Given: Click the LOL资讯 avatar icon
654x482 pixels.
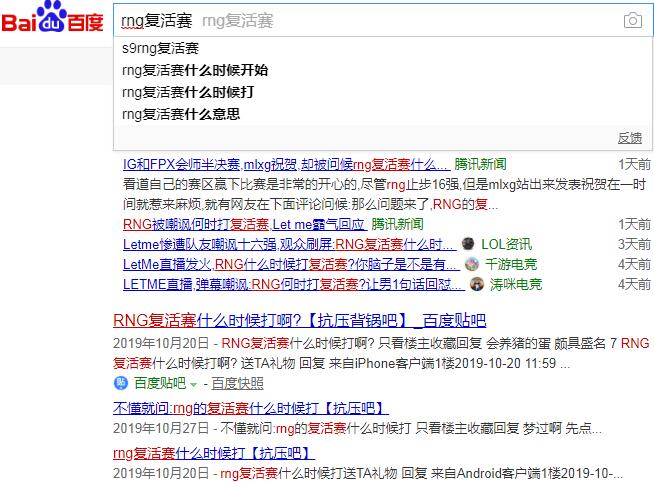Looking at the screenshot, I should click(467, 244).
